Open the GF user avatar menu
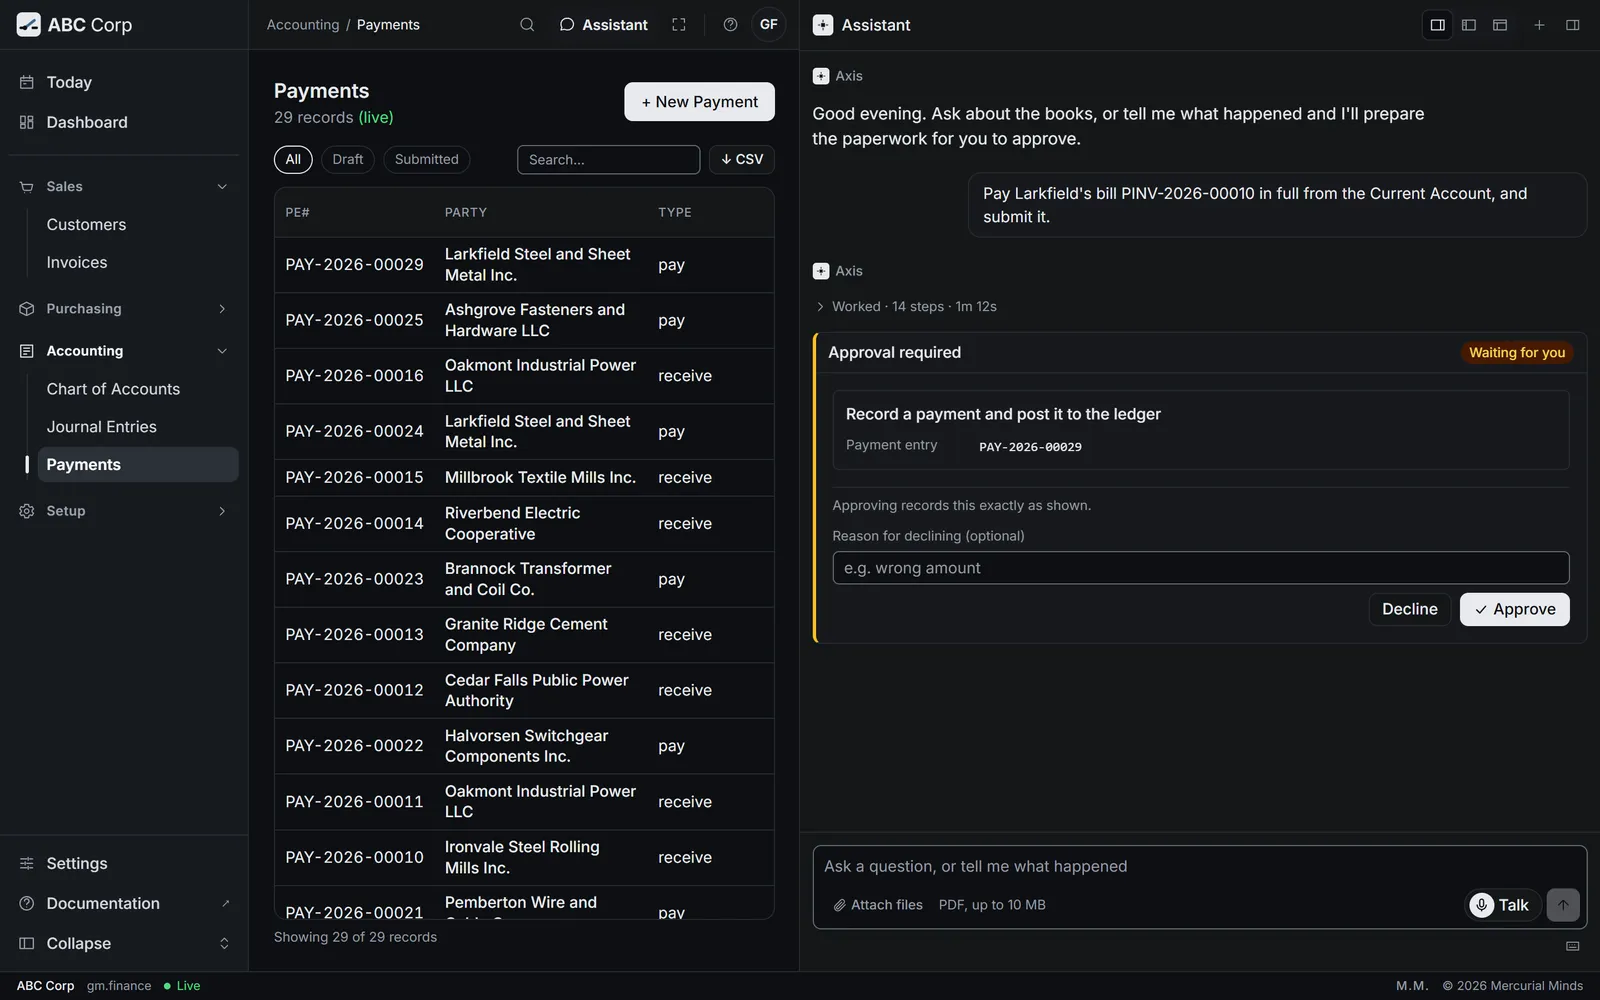This screenshot has height=1000, width=1600. tap(769, 25)
